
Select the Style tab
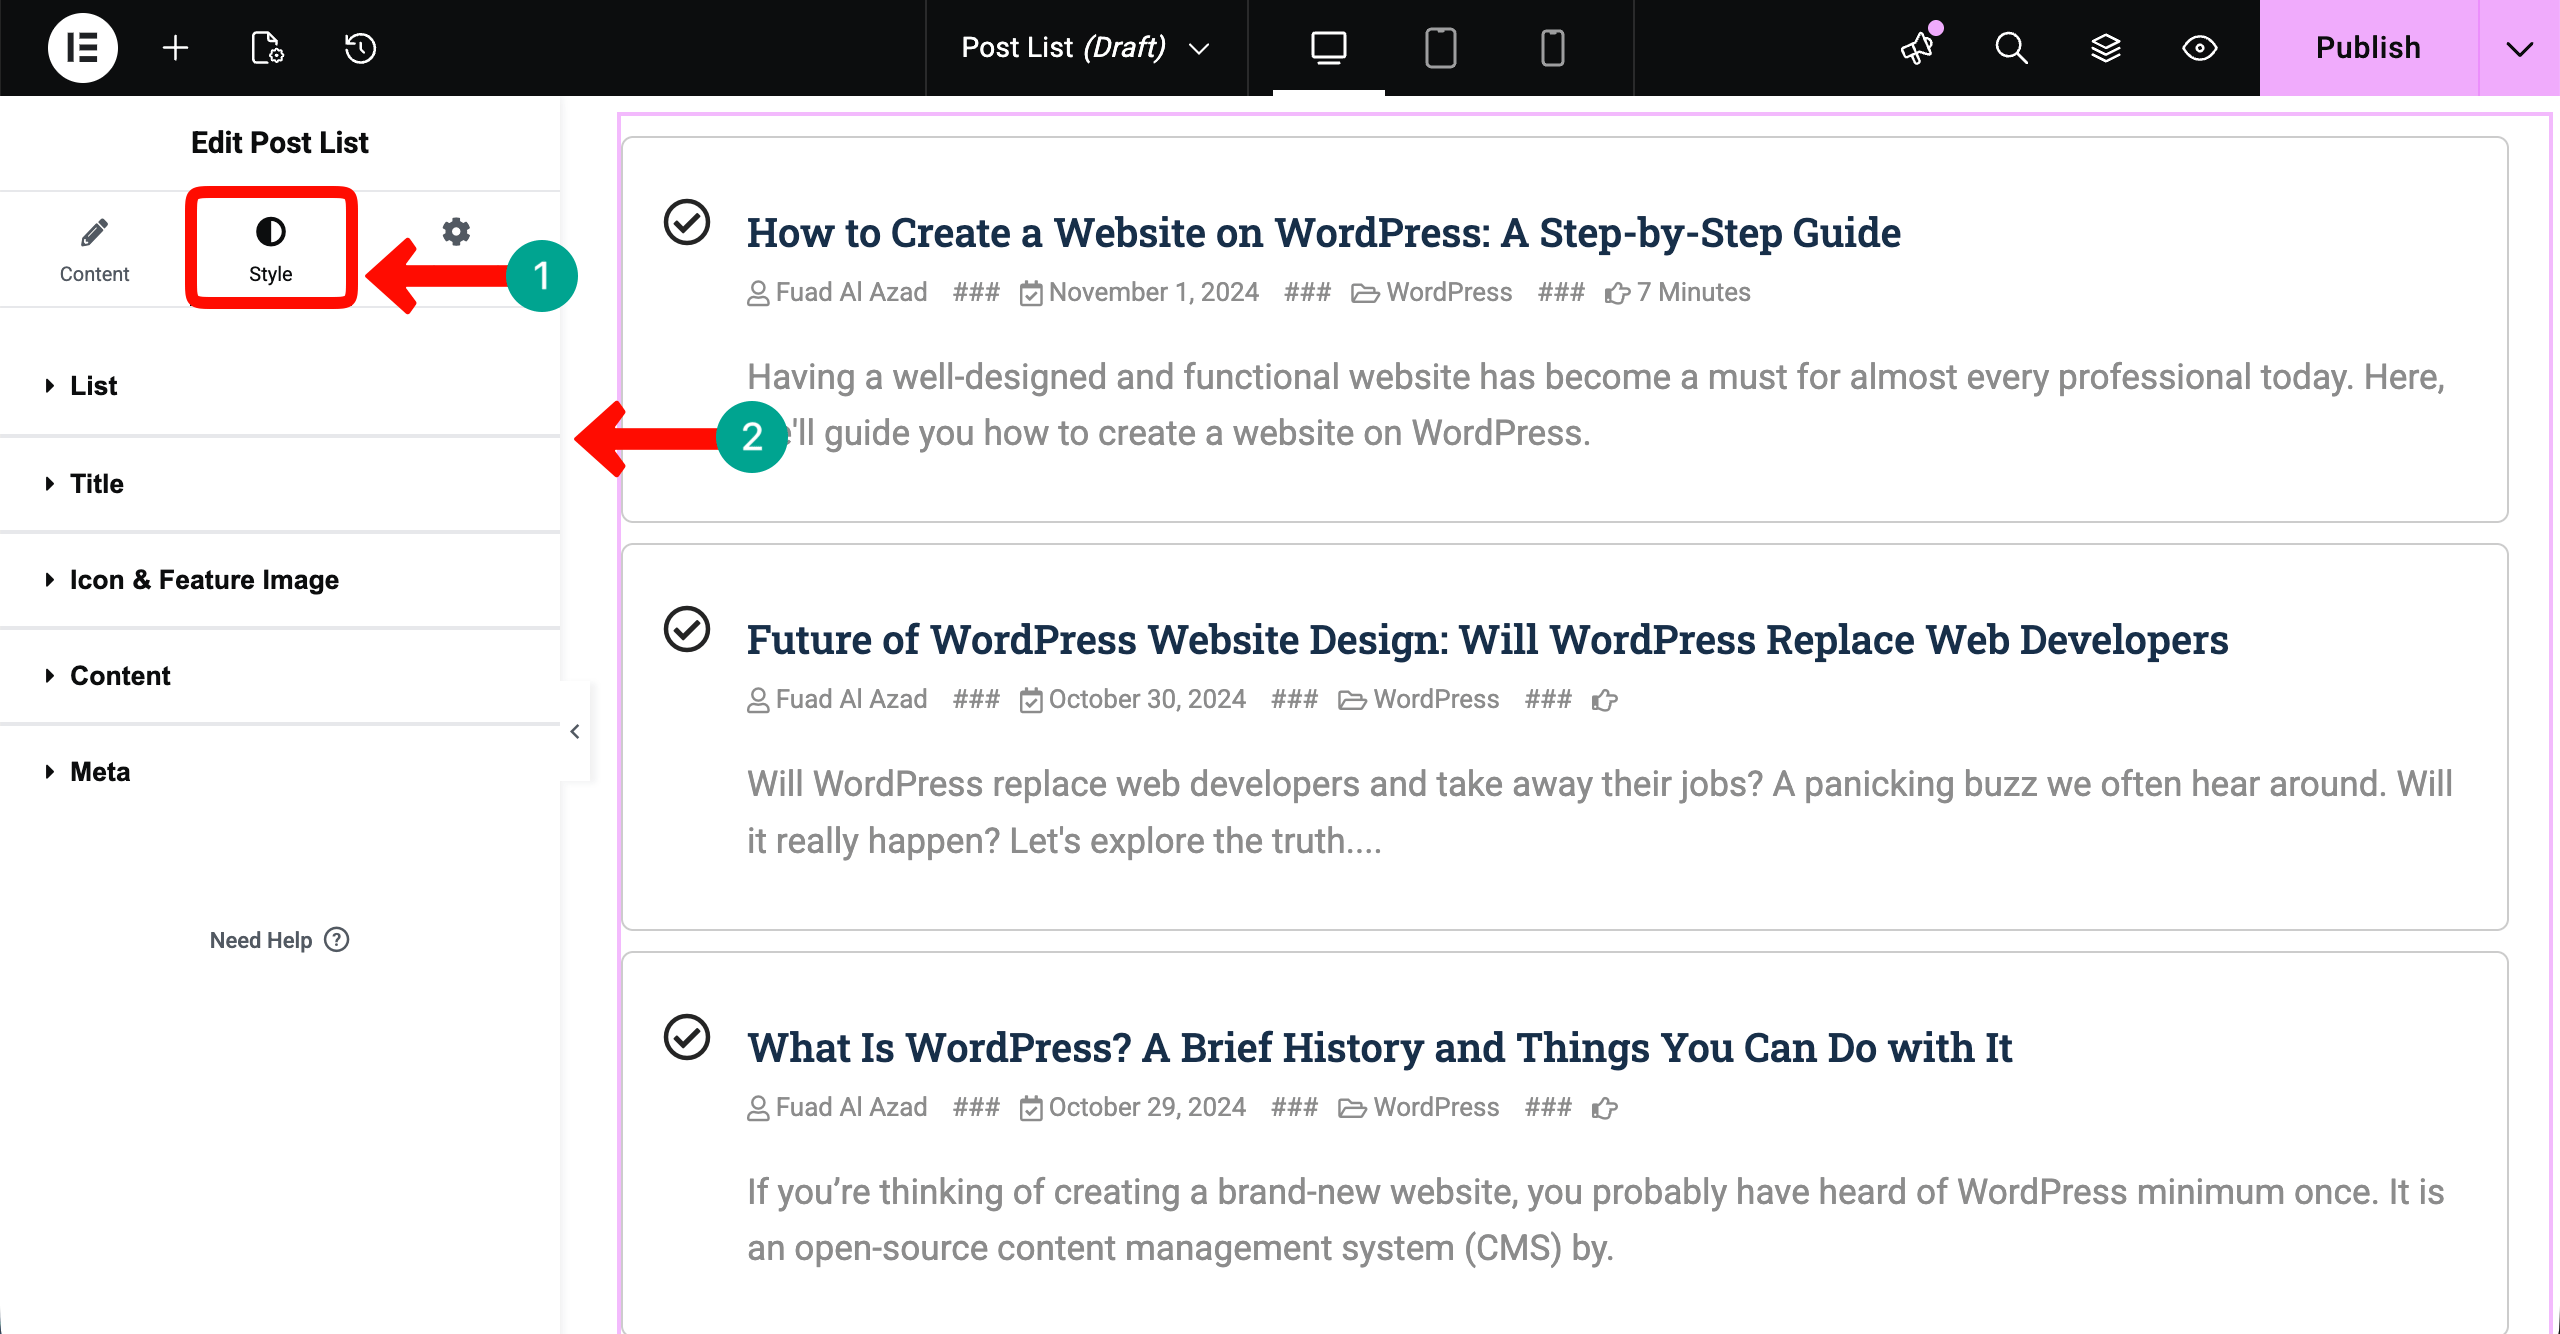[269, 248]
